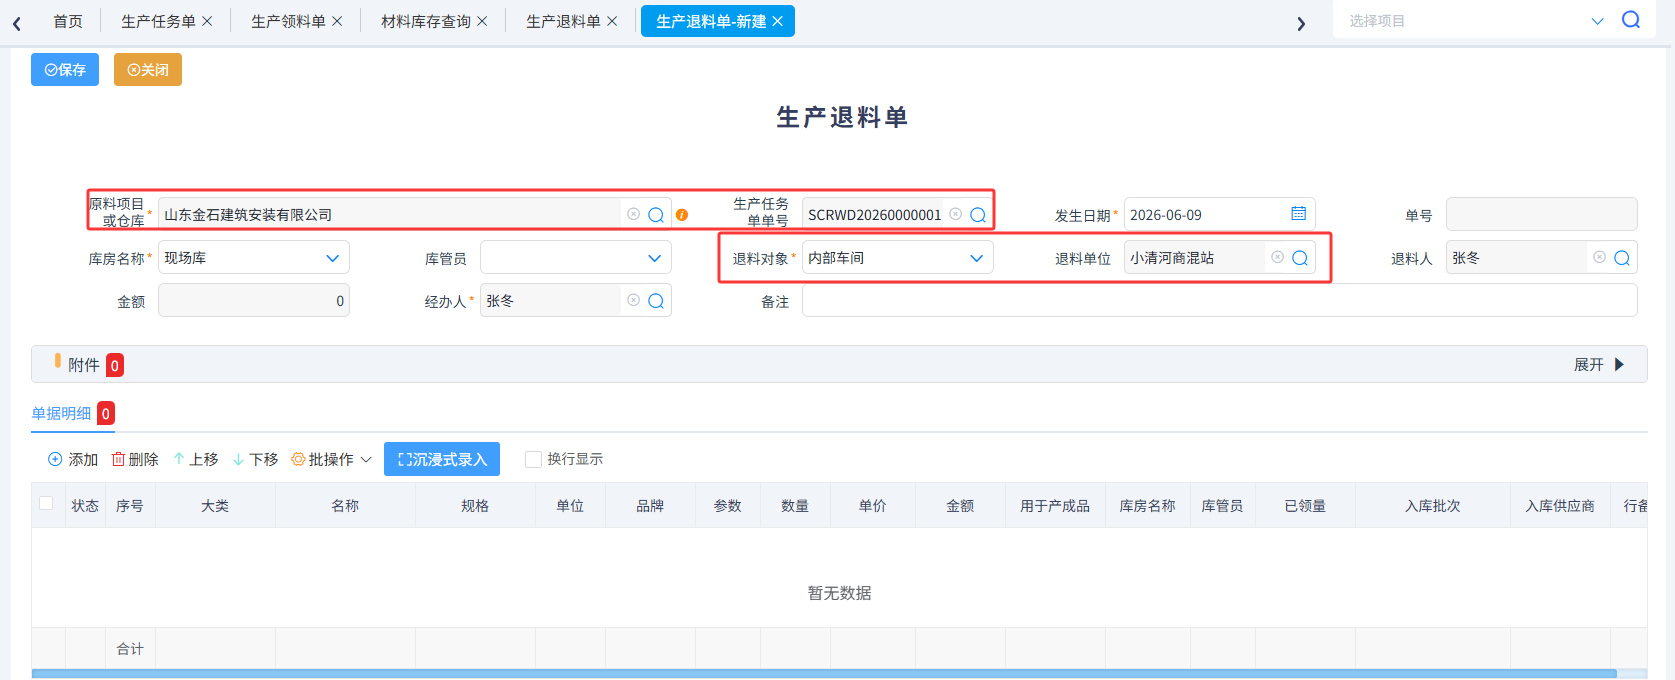
Task: Switch to 生产任务单 tab
Action: pyautogui.click(x=158, y=21)
